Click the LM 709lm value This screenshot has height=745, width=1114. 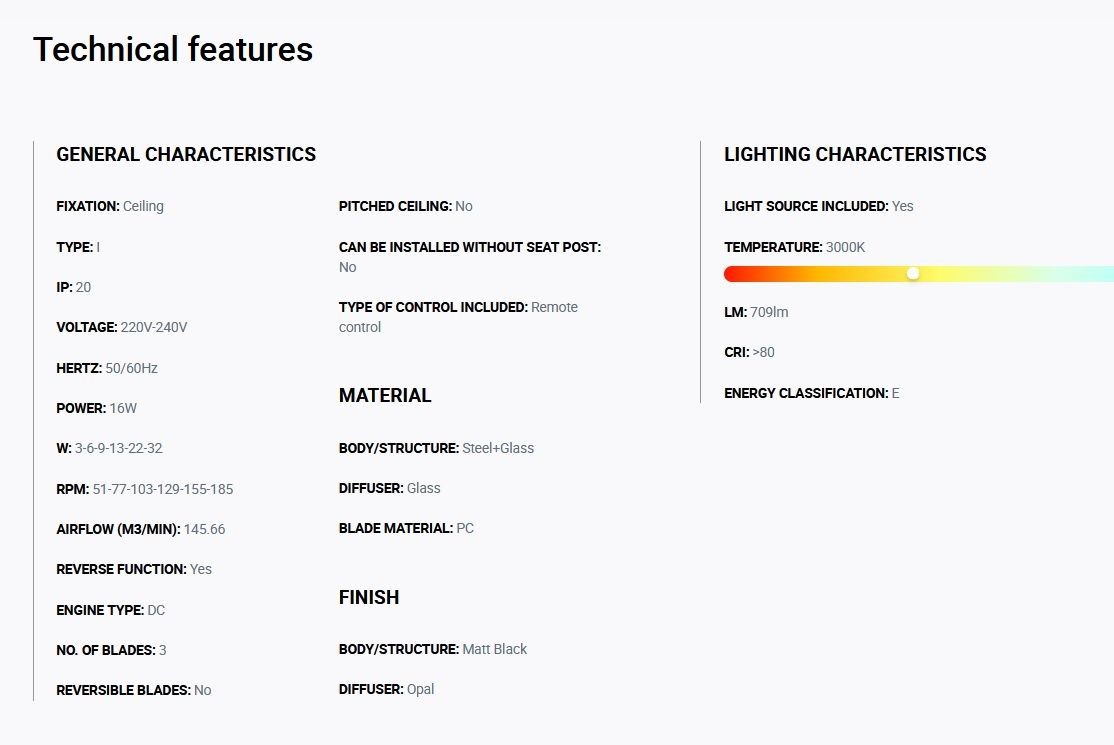[769, 312]
